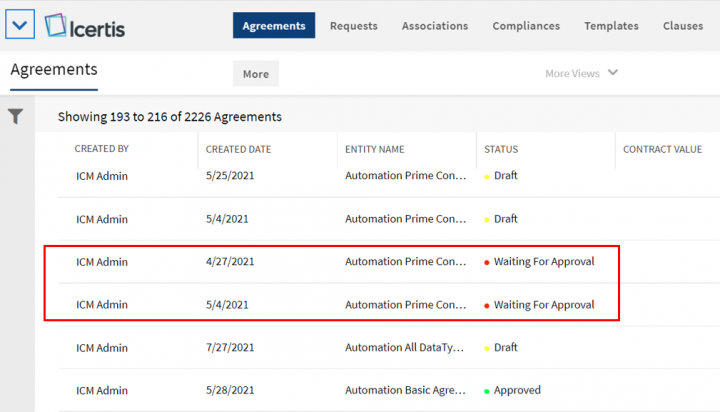Click the Agreements page heading

coord(54,69)
